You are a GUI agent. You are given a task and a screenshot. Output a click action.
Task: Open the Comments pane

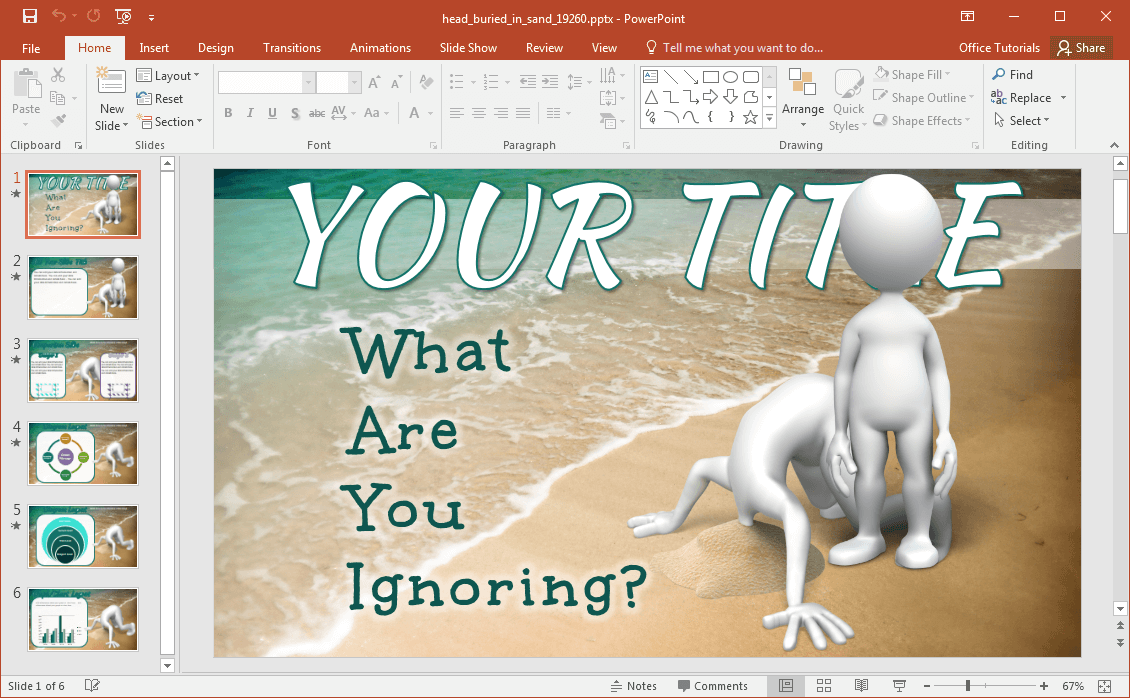pyautogui.click(x=712, y=686)
